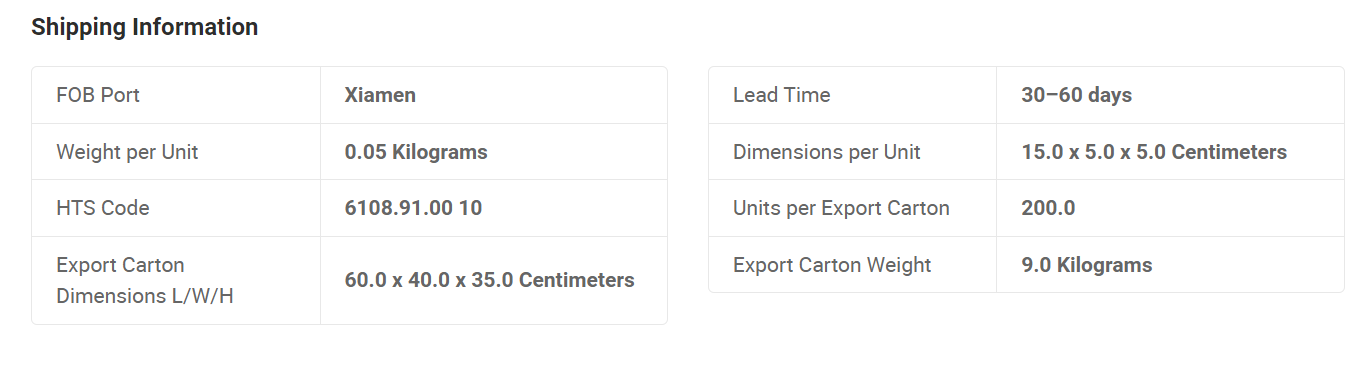Viewport: 1372px width, 372px height.
Task: Click the 200.0 units value
Action: [x=1048, y=208]
